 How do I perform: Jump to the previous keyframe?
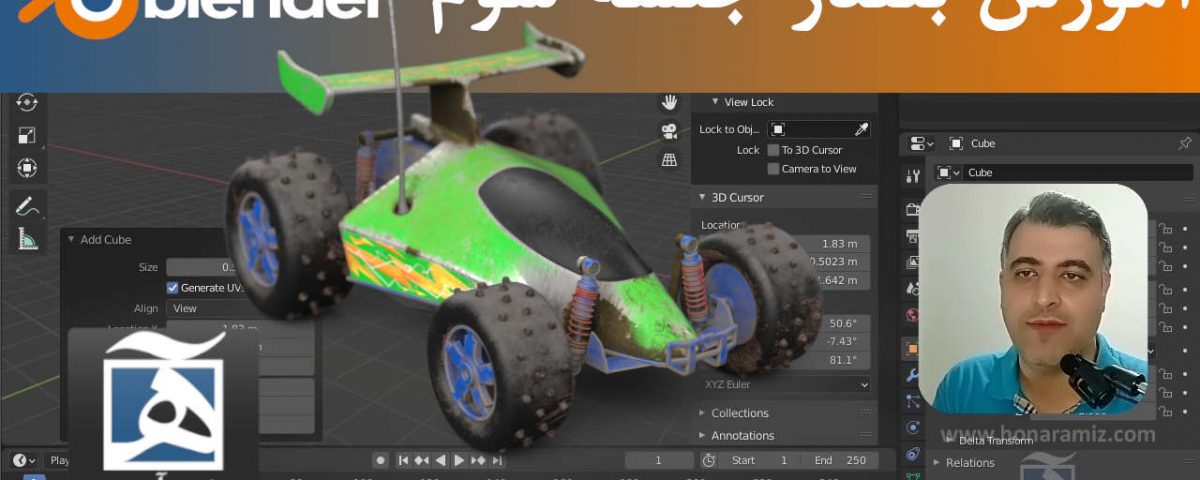pyautogui.click(x=422, y=460)
